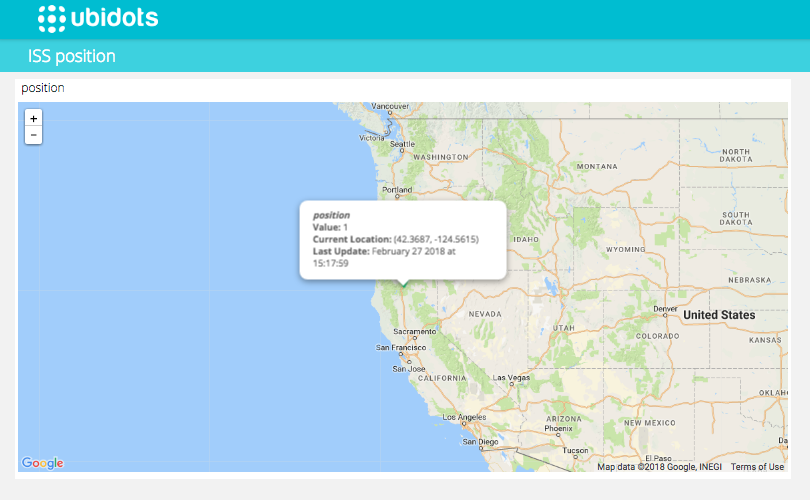Image resolution: width=810 pixels, height=500 pixels.
Task: Click the NORTH DAKOTA state label
Action: pos(736,155)
